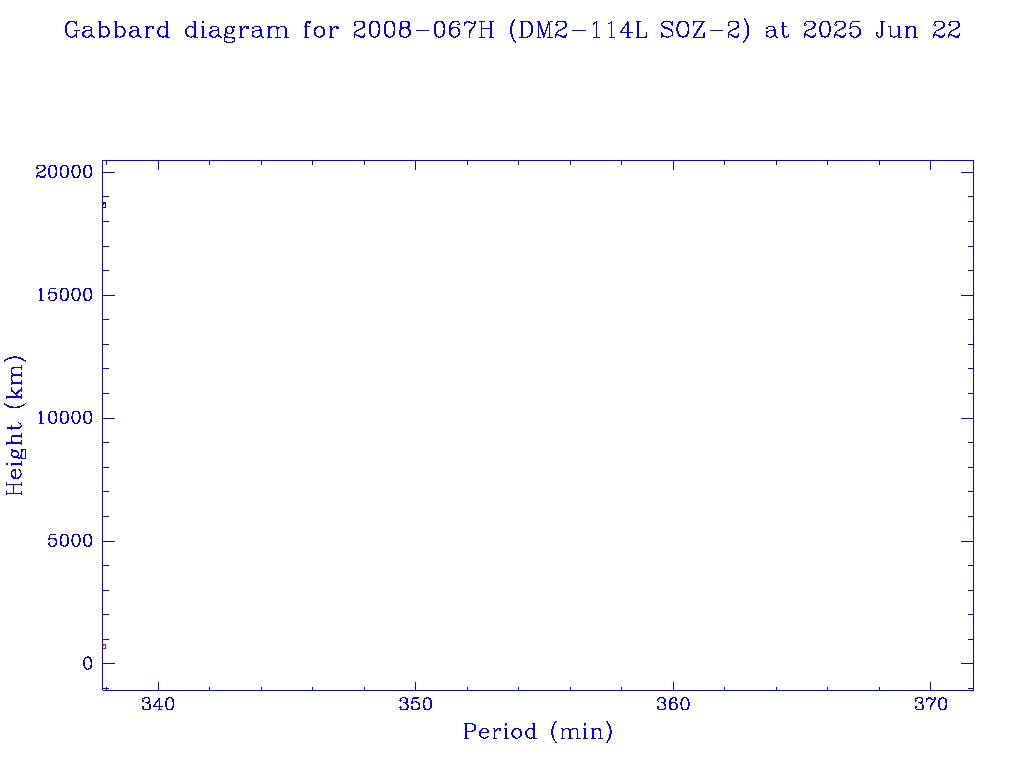Screen dimensions: 1024x768
Task: Click the 360 period axis tick label
Action: click(673, 704)
